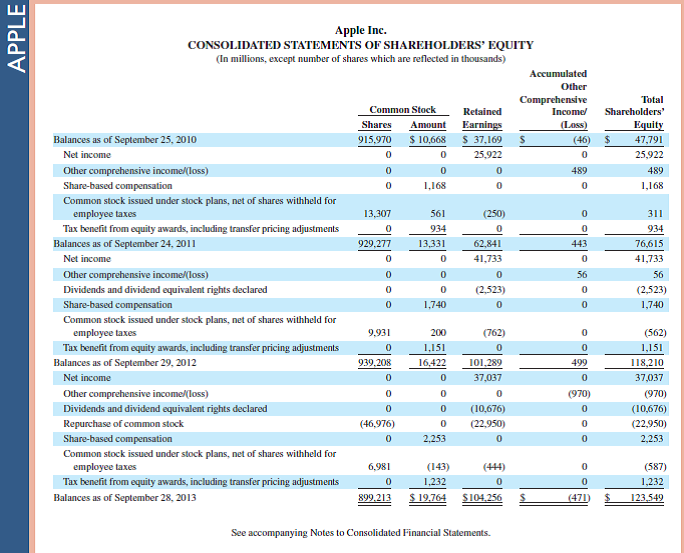
Task: Select tax benefit 1,232 in Amount column
Action: [x=434, y=481]
